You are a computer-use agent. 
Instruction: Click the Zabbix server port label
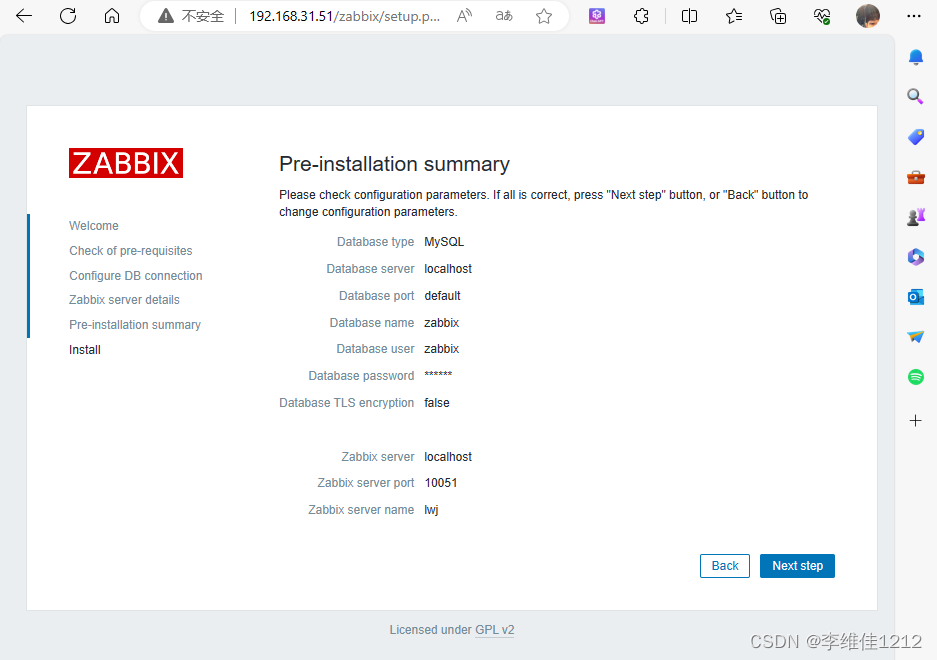click(366, 482)
